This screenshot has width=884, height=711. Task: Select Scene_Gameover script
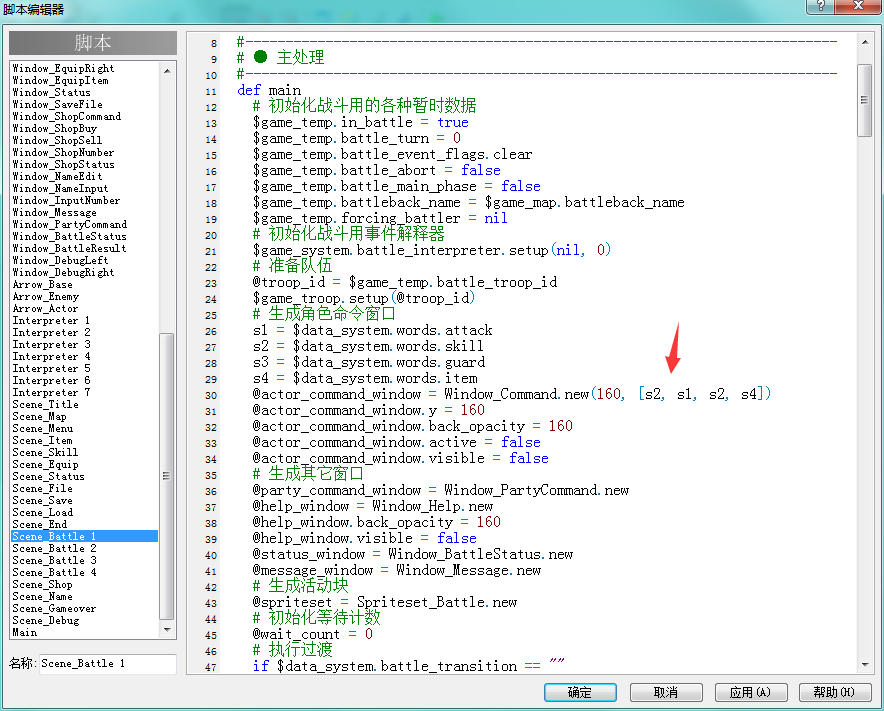click(x=54, y=608)
